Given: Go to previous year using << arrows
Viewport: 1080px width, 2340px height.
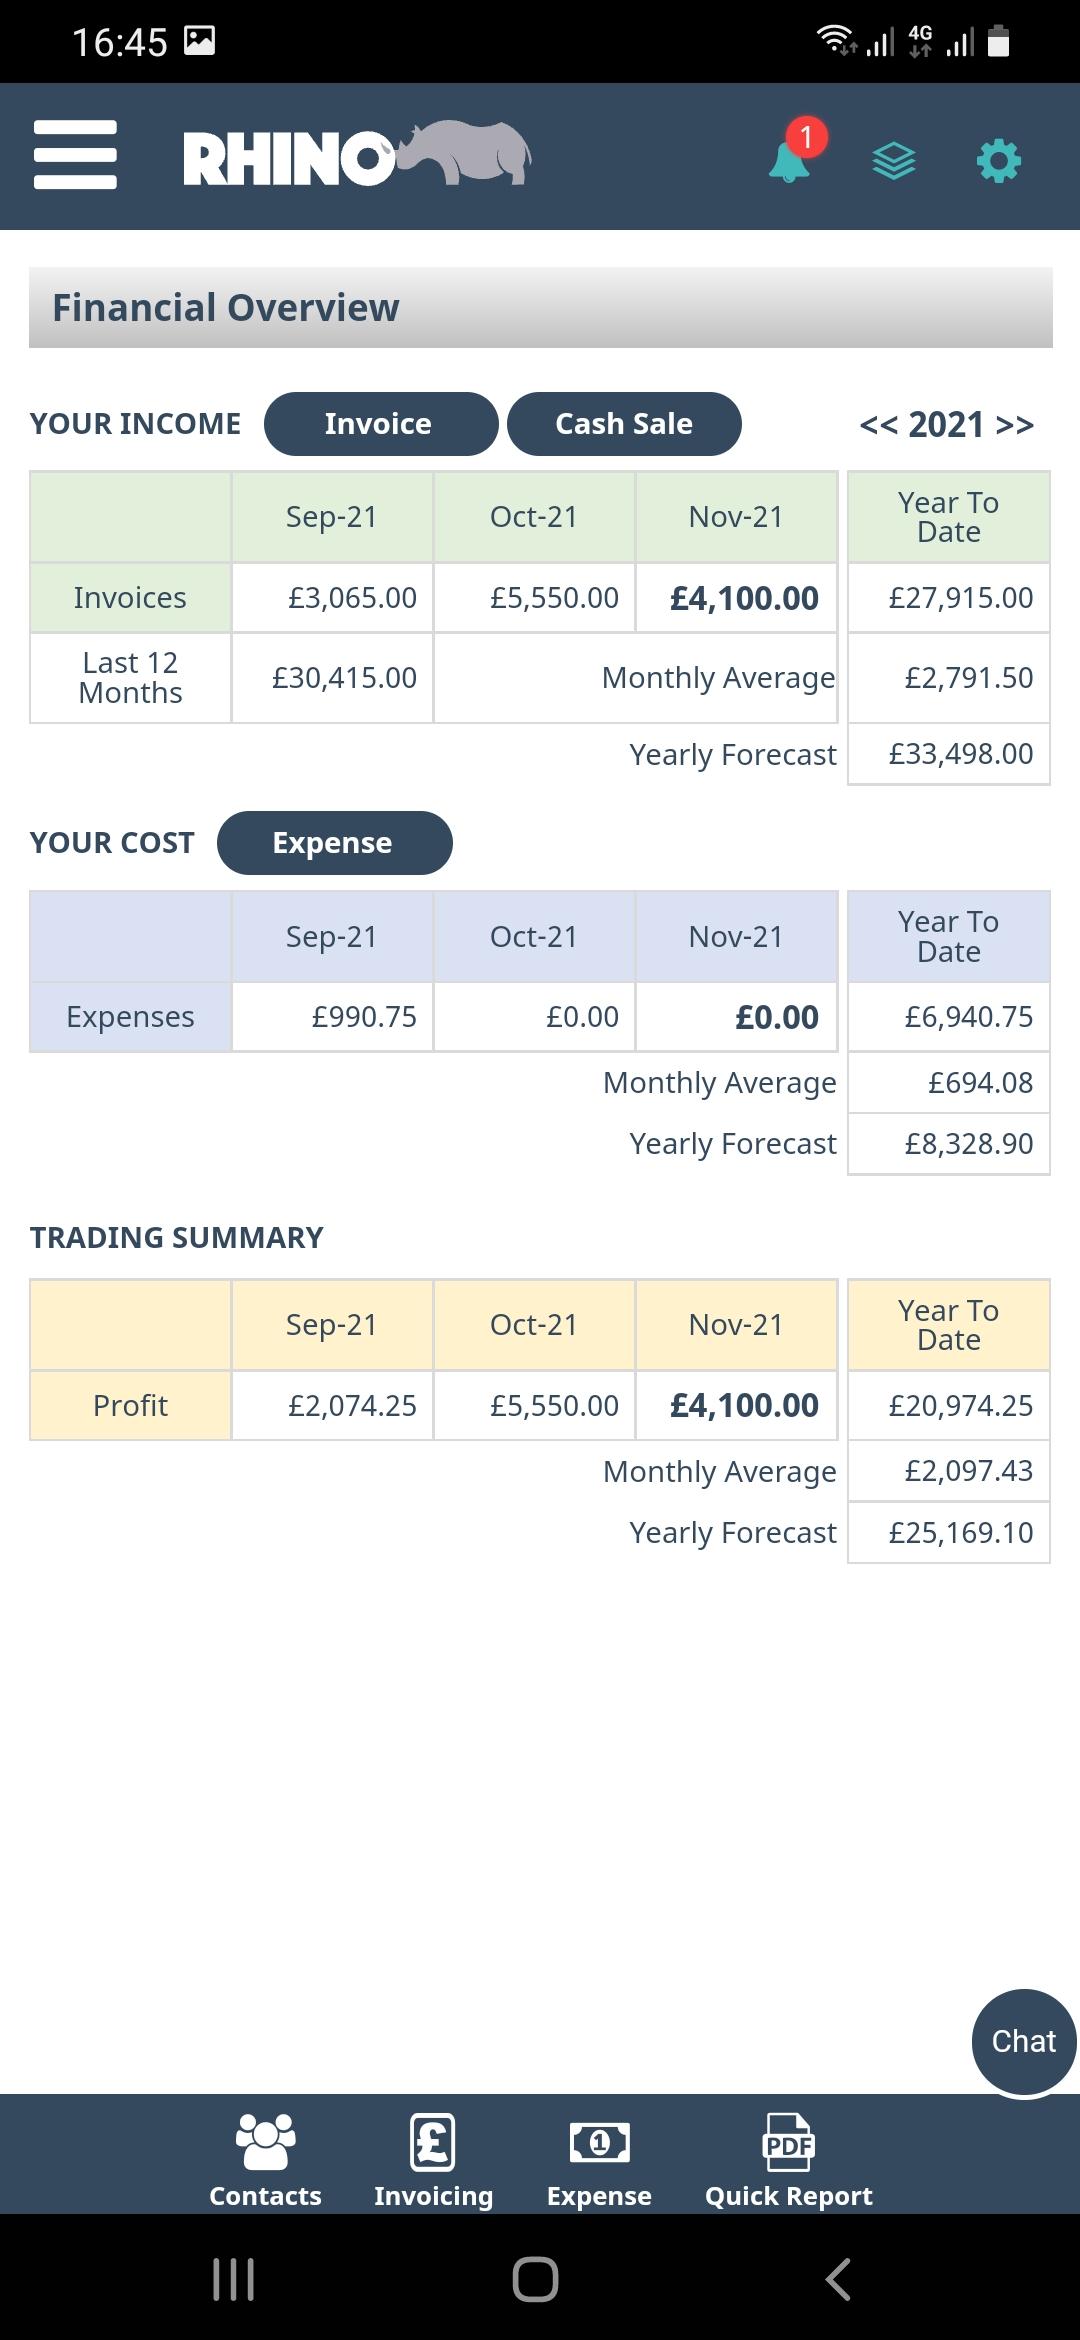Looking at the screenshot, I should point(879,425).
